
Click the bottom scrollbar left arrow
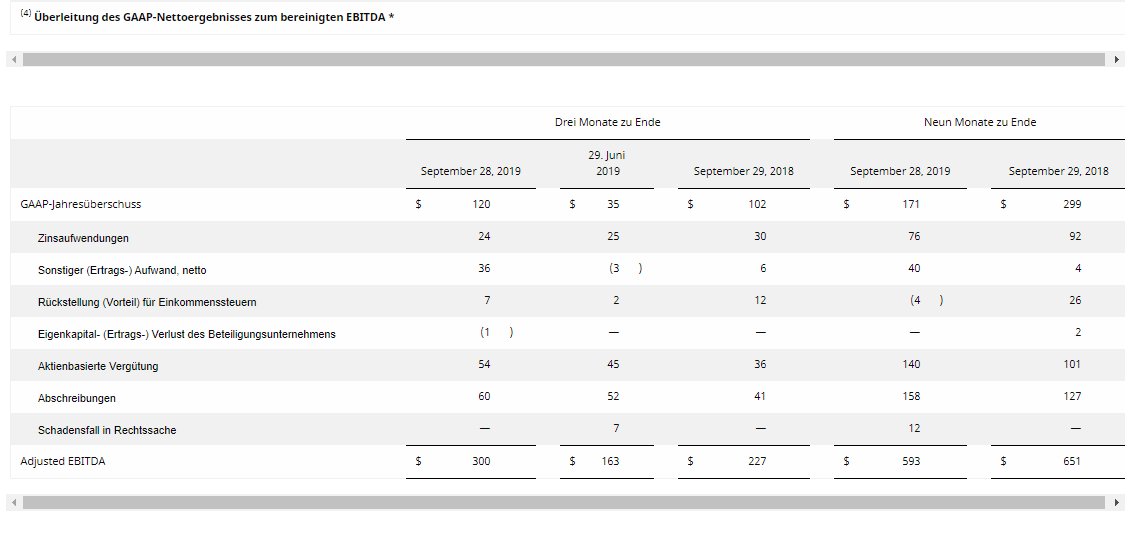coord(14,503)
